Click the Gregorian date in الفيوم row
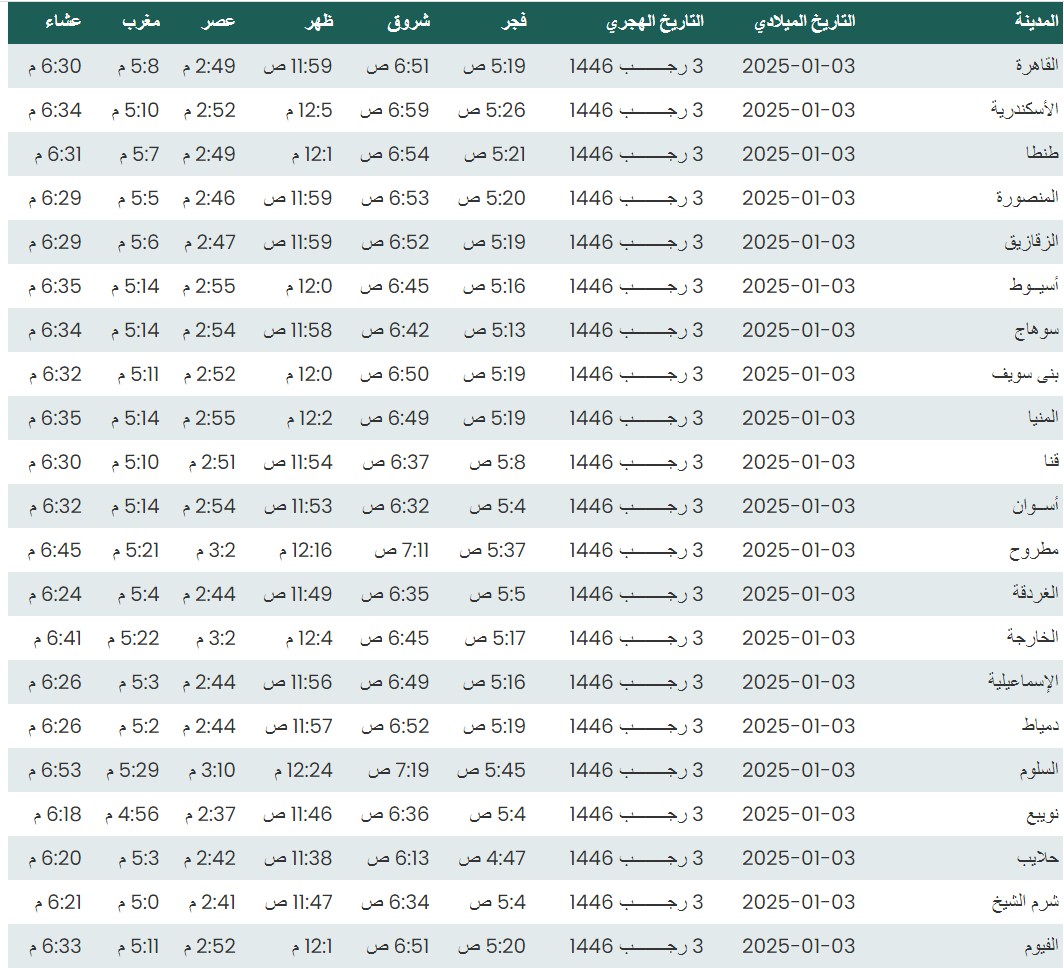The height and width of the screenshot is (968, 1064). click(798, 946)
